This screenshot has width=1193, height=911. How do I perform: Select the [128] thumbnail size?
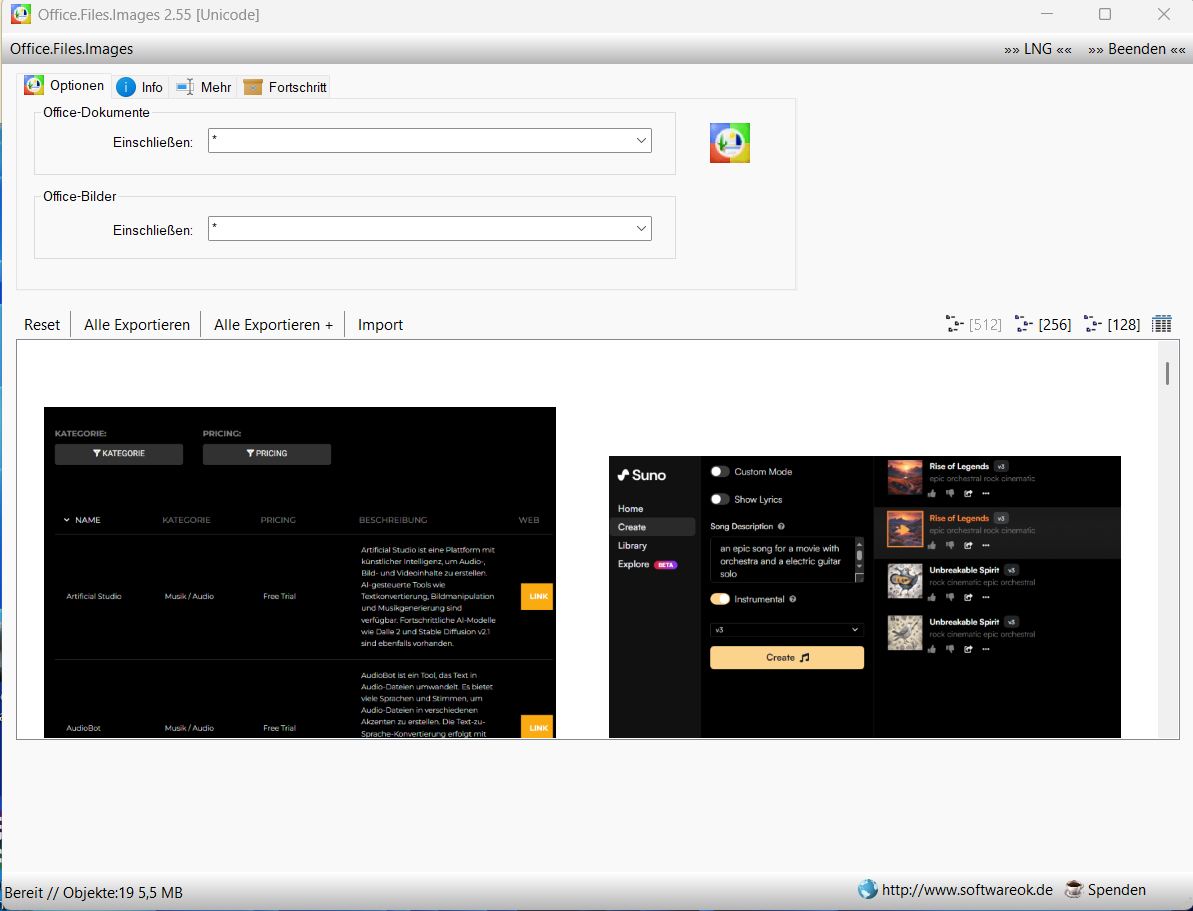(1112, 324)
